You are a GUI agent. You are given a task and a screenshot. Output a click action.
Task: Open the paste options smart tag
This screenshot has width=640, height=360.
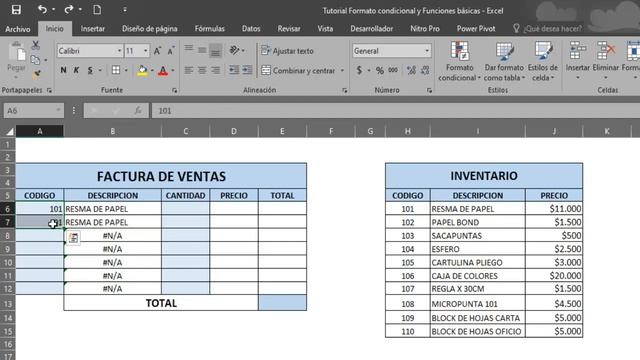pyautogui.click(x=73, y=238)
